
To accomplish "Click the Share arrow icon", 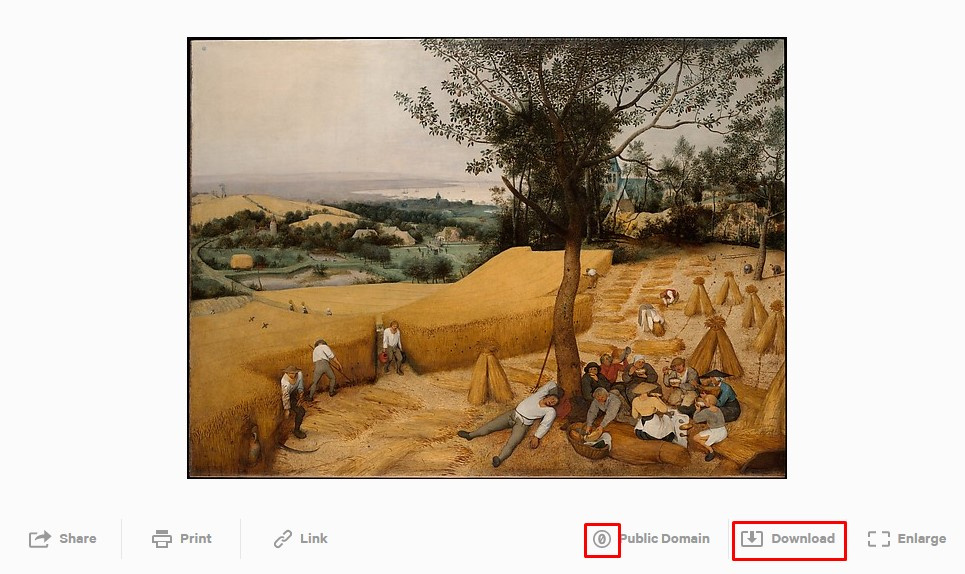I will pos(40,539).
